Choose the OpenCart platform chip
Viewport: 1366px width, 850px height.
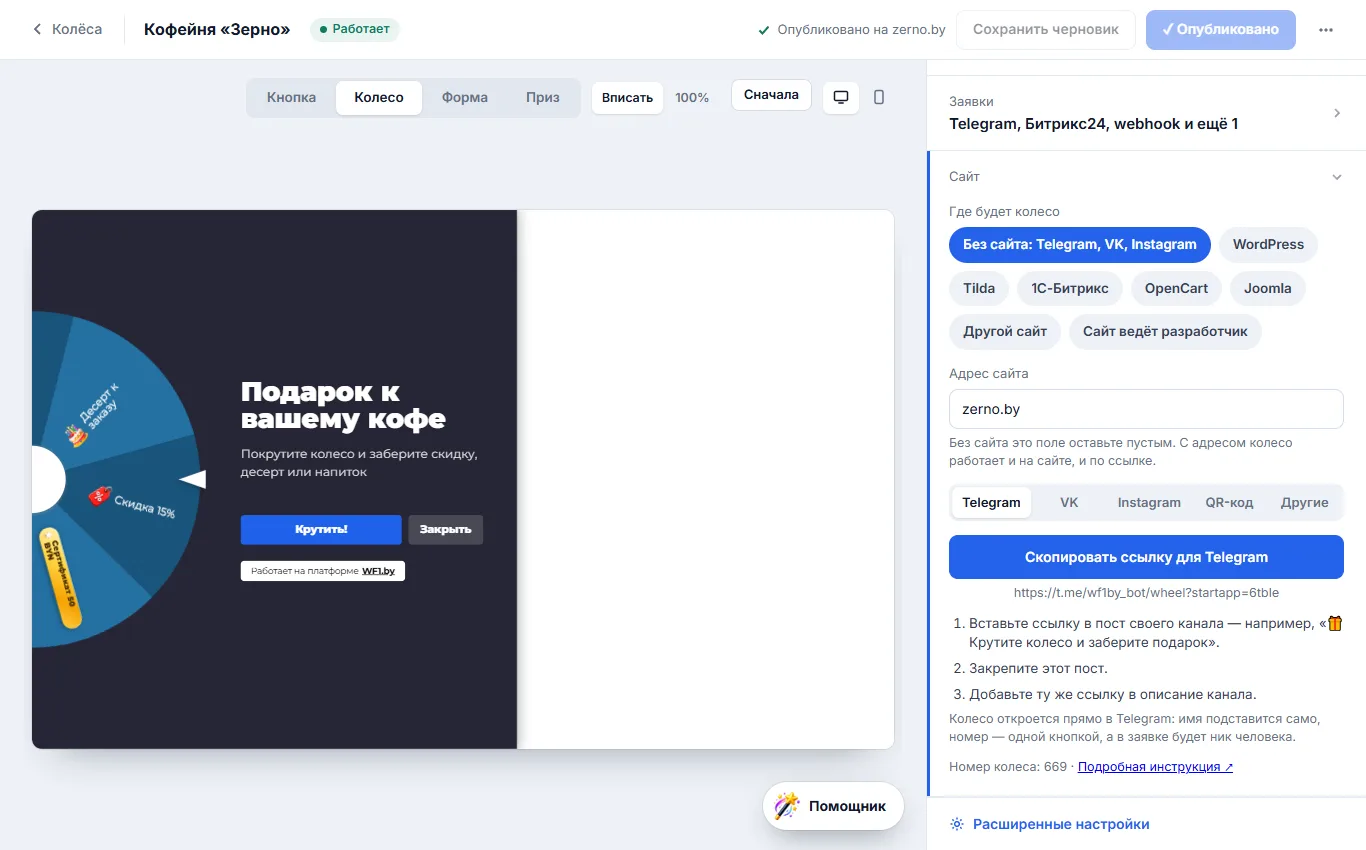click(1176, 289)
